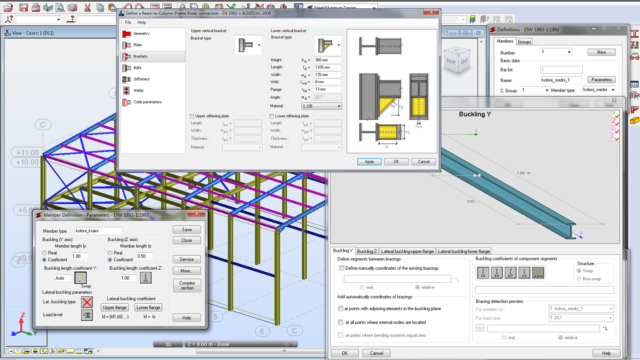The image size is (640, 360).
Task: Select Code parameters item in connection dialog
Action: point(153,102)
